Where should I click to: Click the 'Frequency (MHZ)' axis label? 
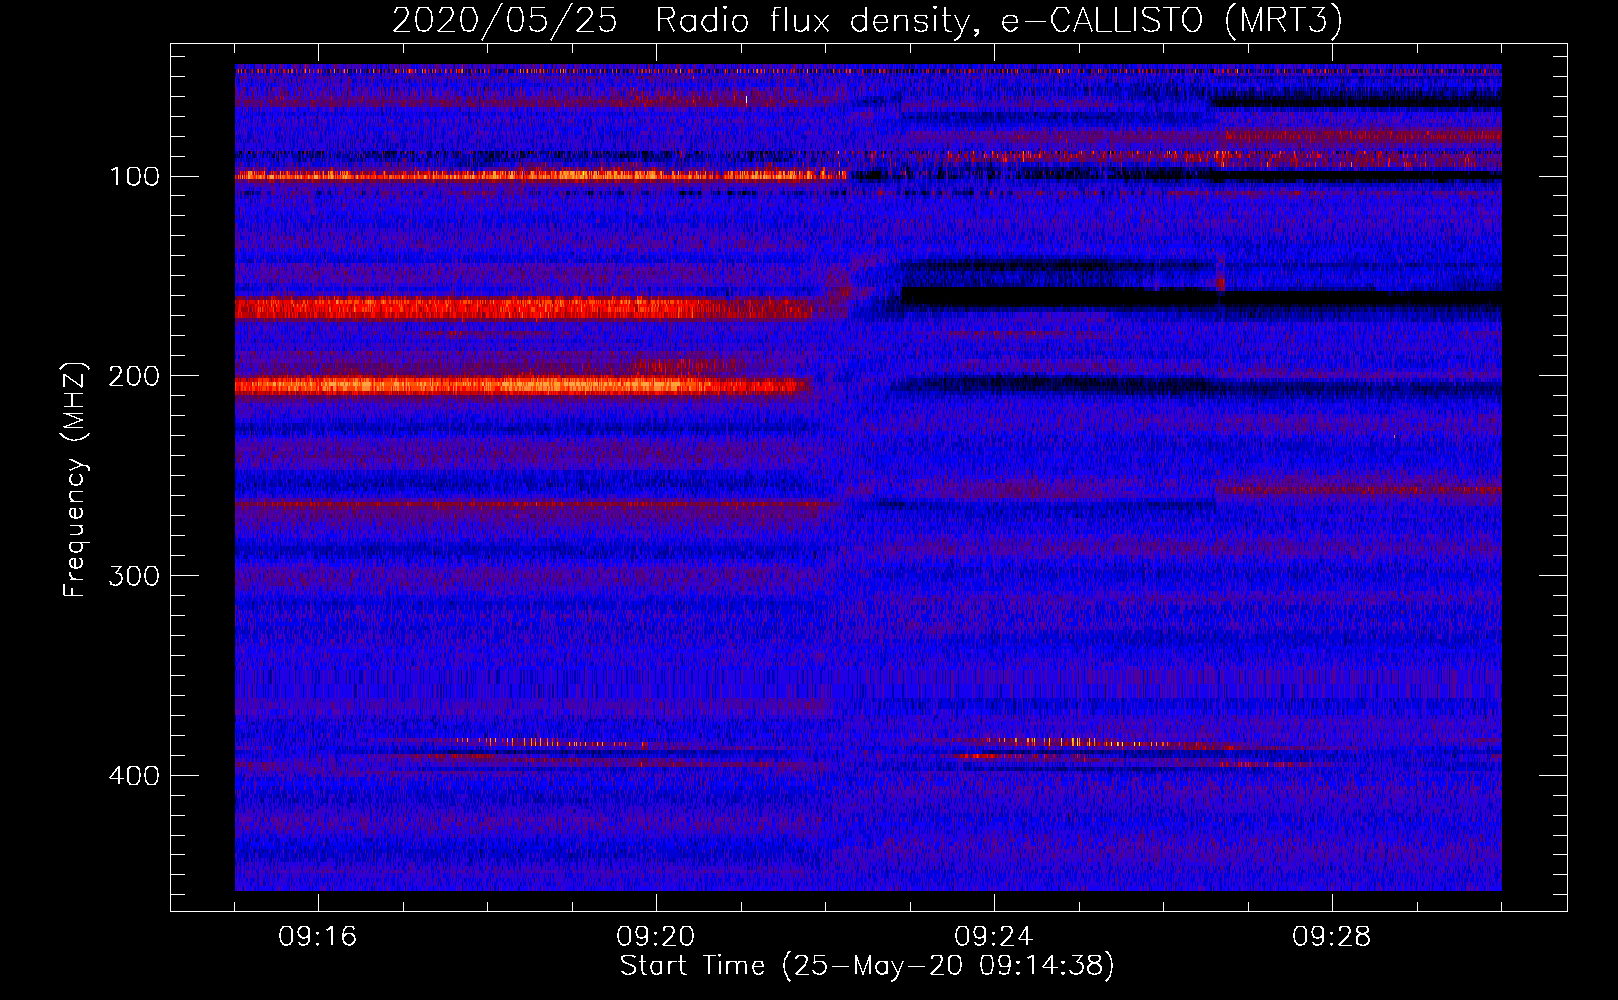74,480
